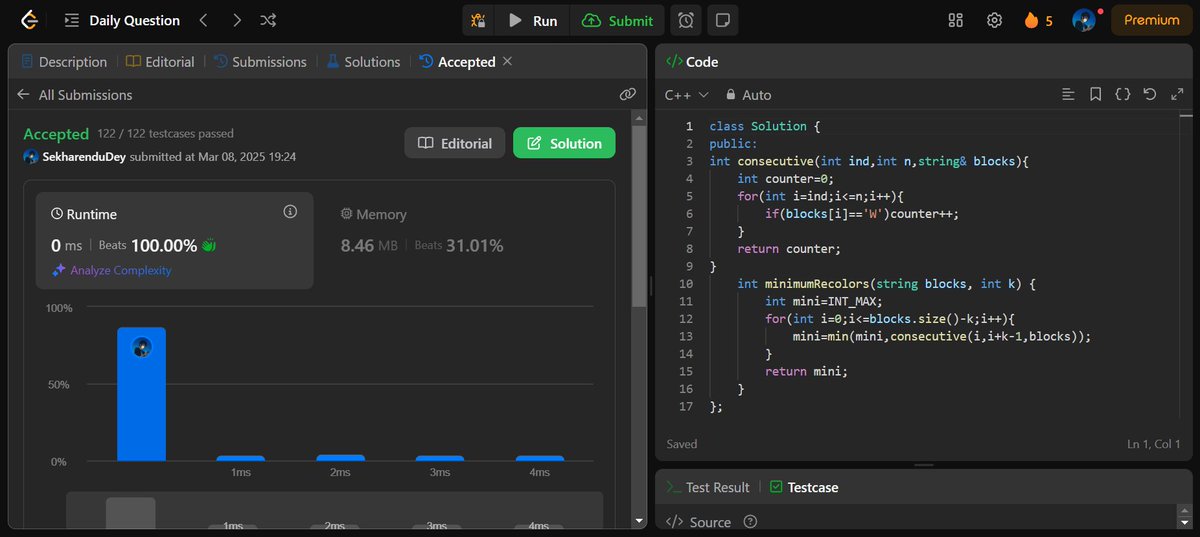Screen dimensions: 1200x537
Task: Open settings gear icon
Action: (x=994, y=20)
